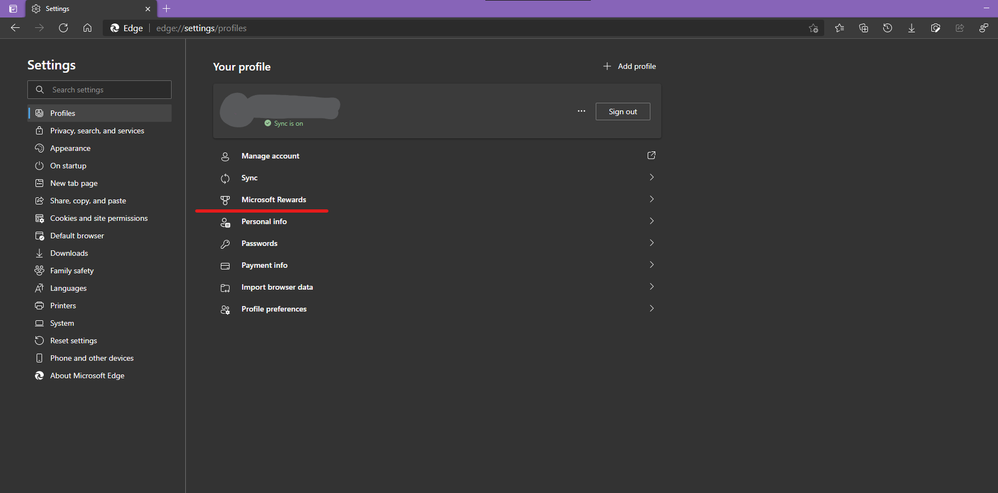Click the About Microsoft Edge logo icon
The width and height of the screenshot is (998, 493).
coord(39,375)
